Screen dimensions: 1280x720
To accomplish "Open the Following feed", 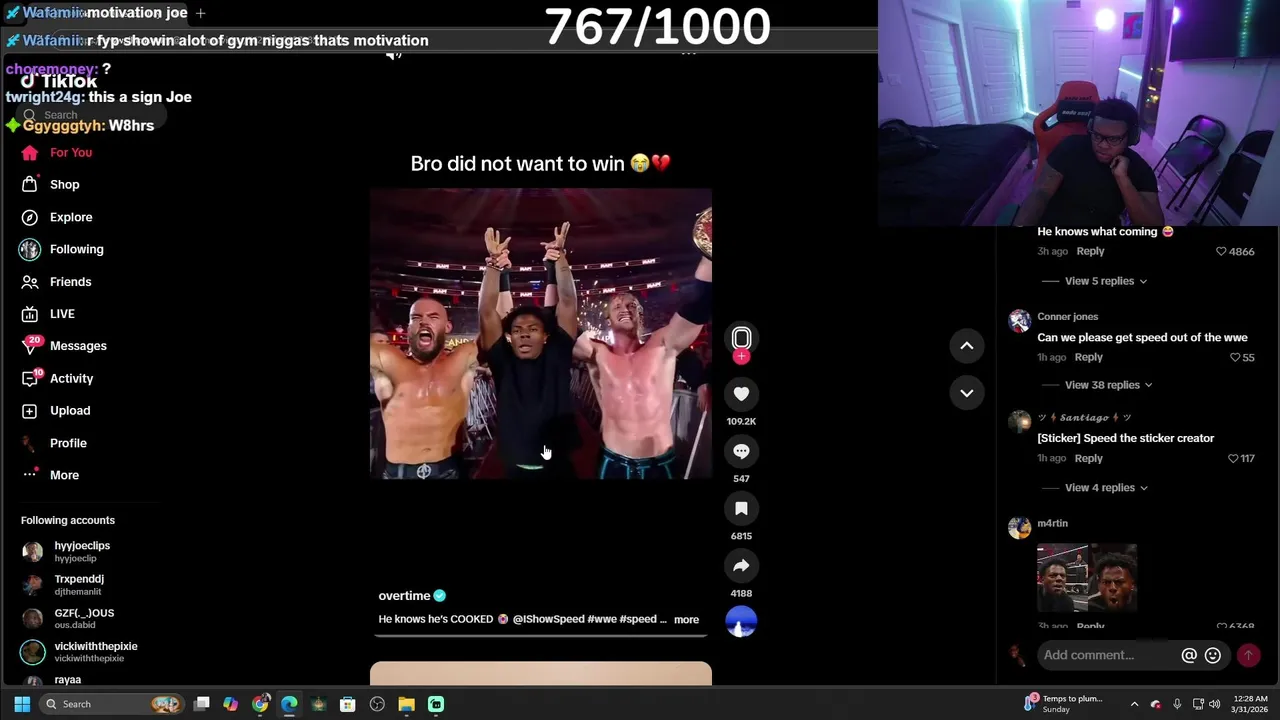I will 62,249.
